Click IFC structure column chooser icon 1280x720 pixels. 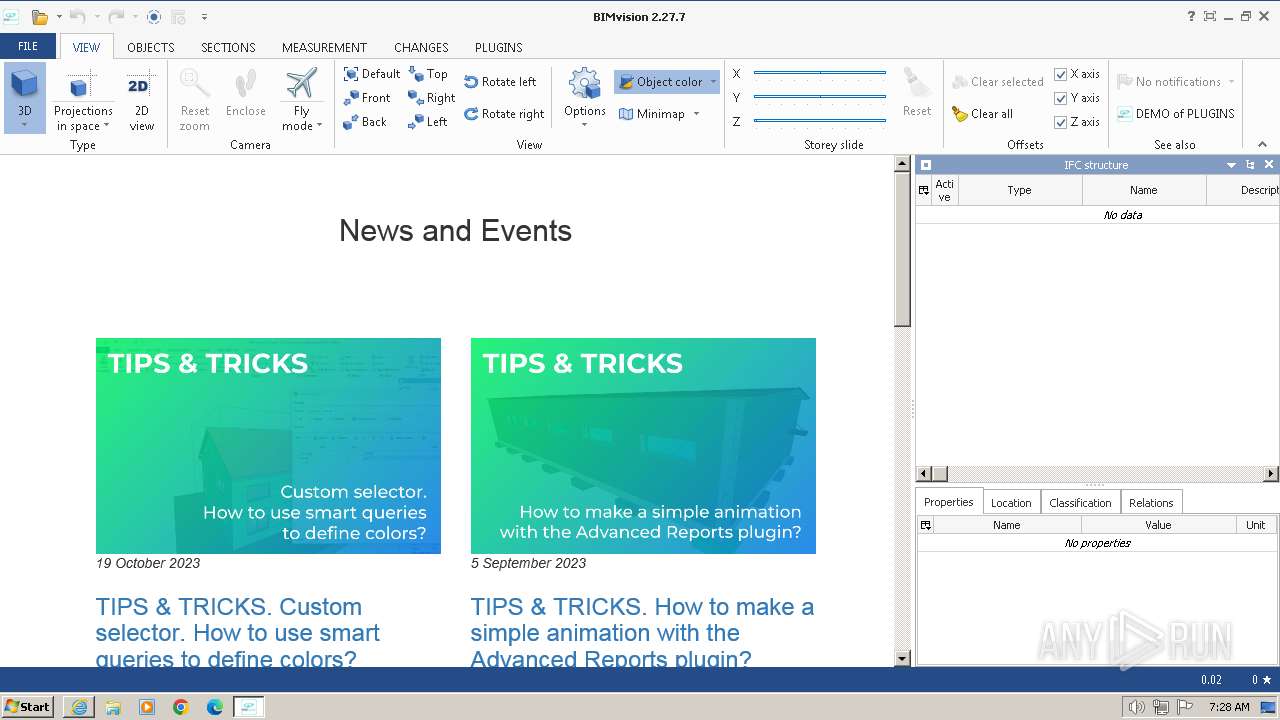click(x=924, y=190)
